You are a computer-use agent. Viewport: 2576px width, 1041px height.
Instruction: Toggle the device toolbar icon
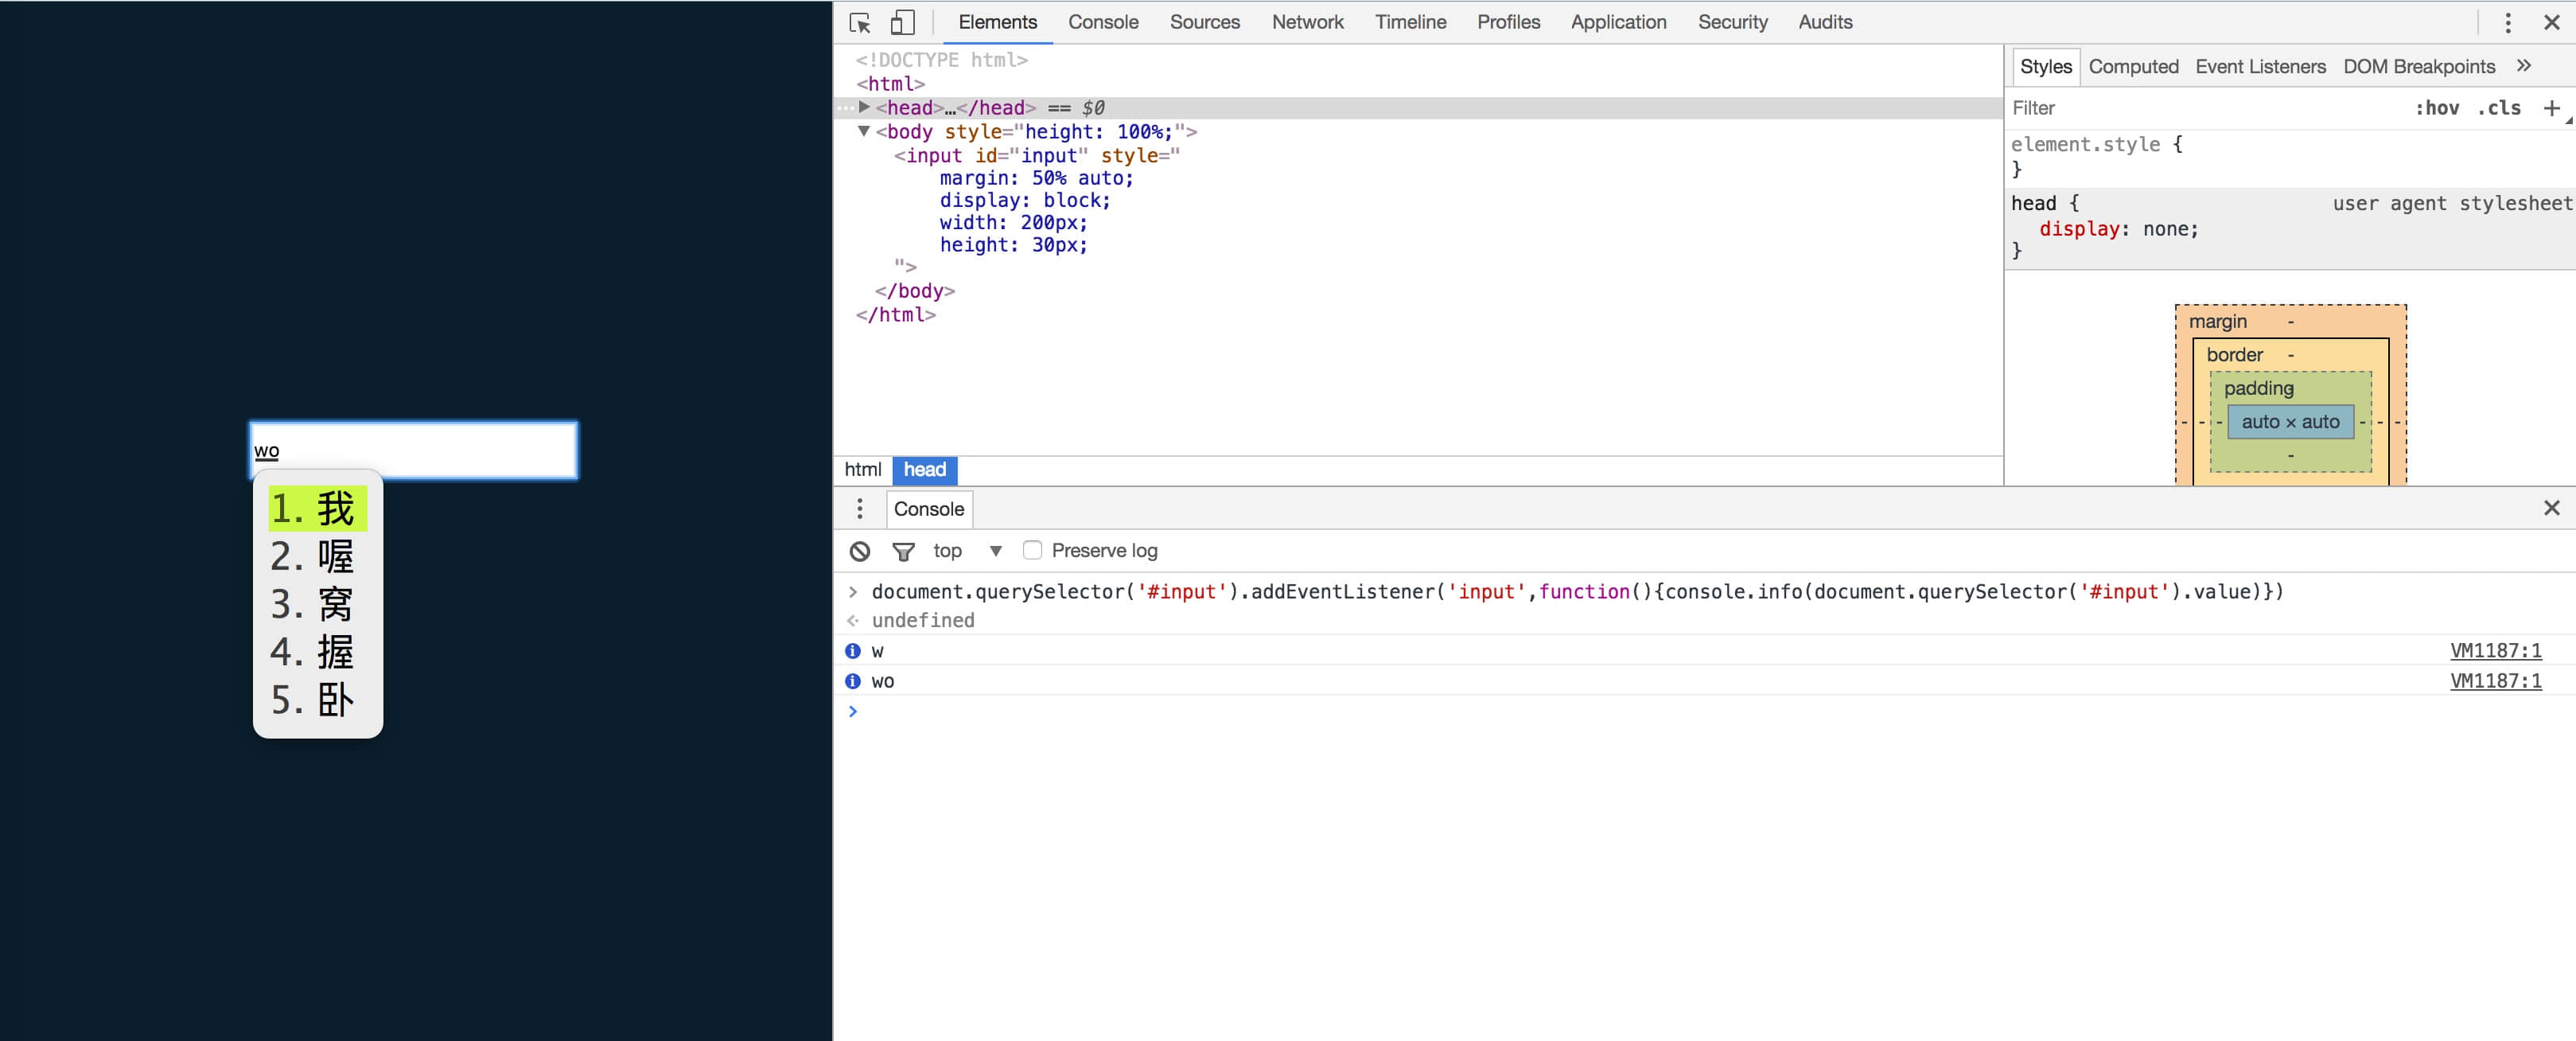tap(902, 22)
